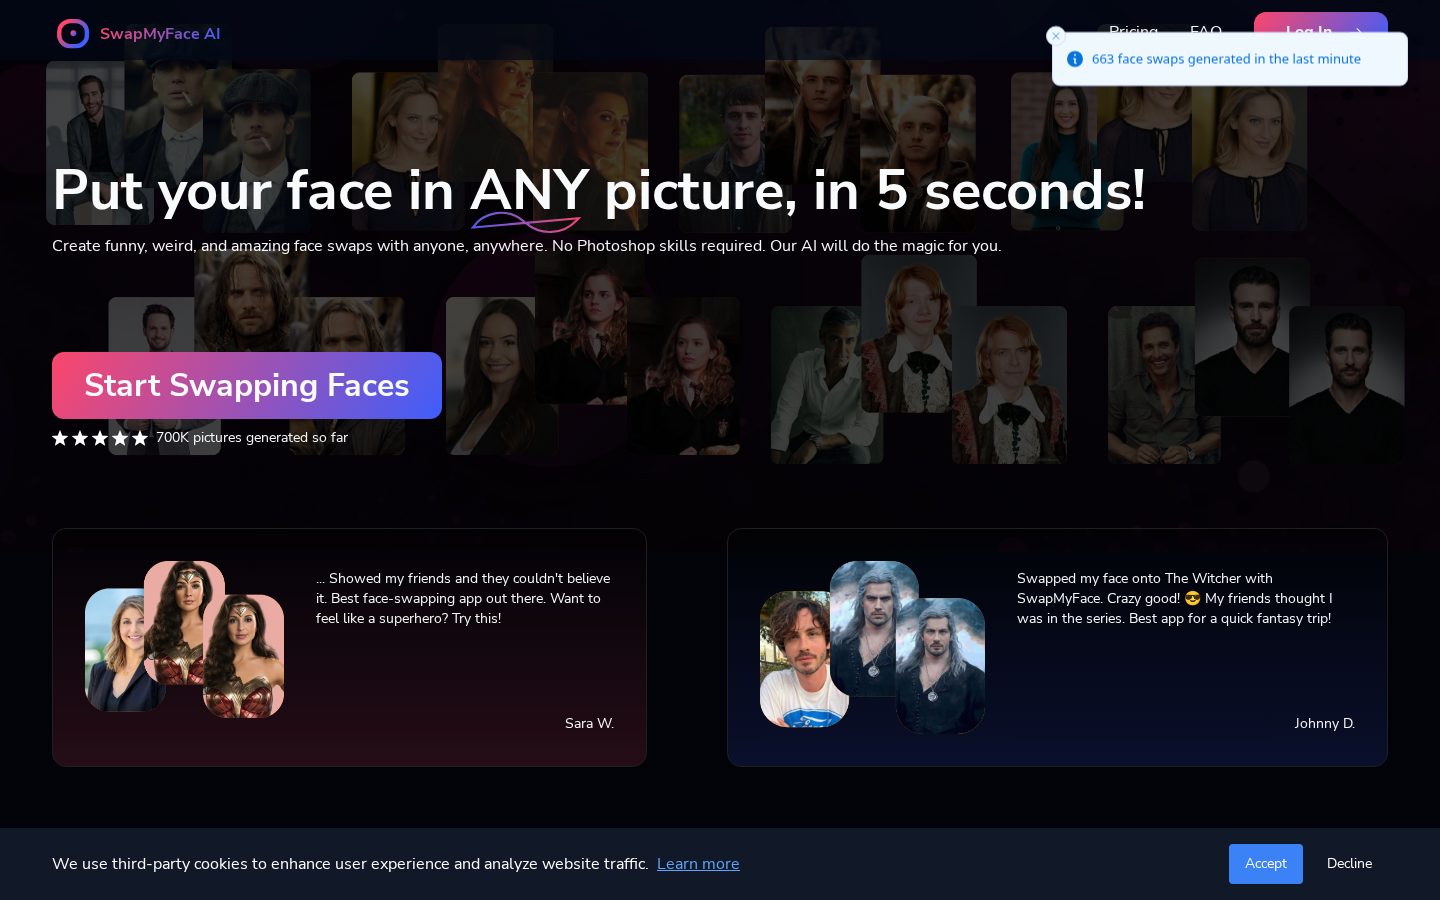Click the 'Sara W.' reviewer name

(x=589, y=723)
